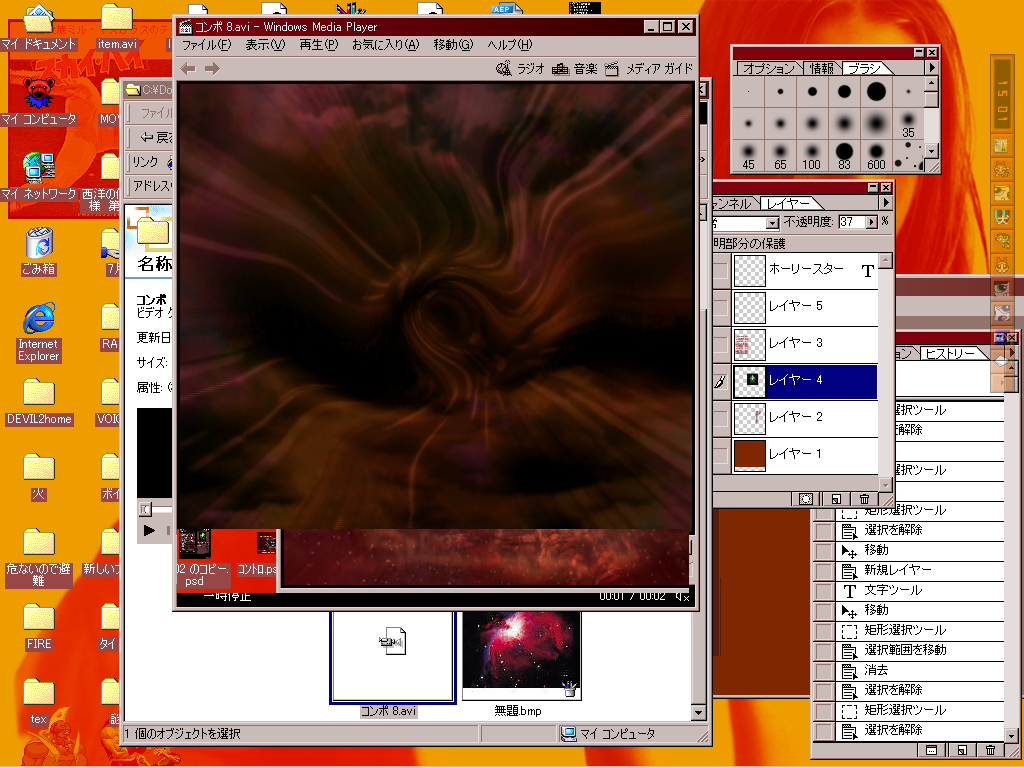1024x768 pixels.
Task: Select the soft 600 brush preset
Action: (876, 156)
